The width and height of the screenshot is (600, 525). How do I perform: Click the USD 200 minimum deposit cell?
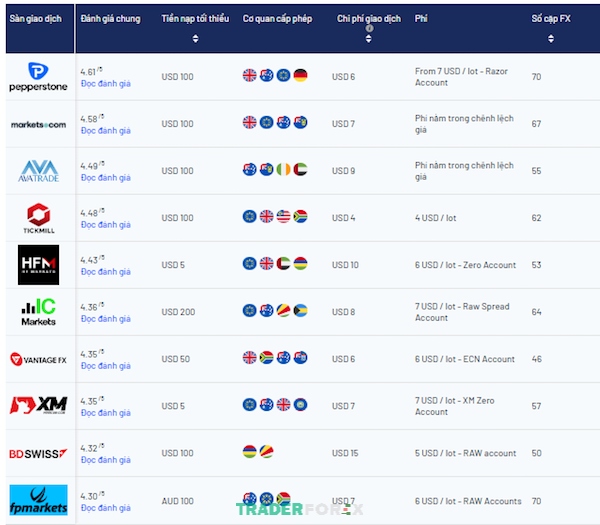(x=178, y=312)
